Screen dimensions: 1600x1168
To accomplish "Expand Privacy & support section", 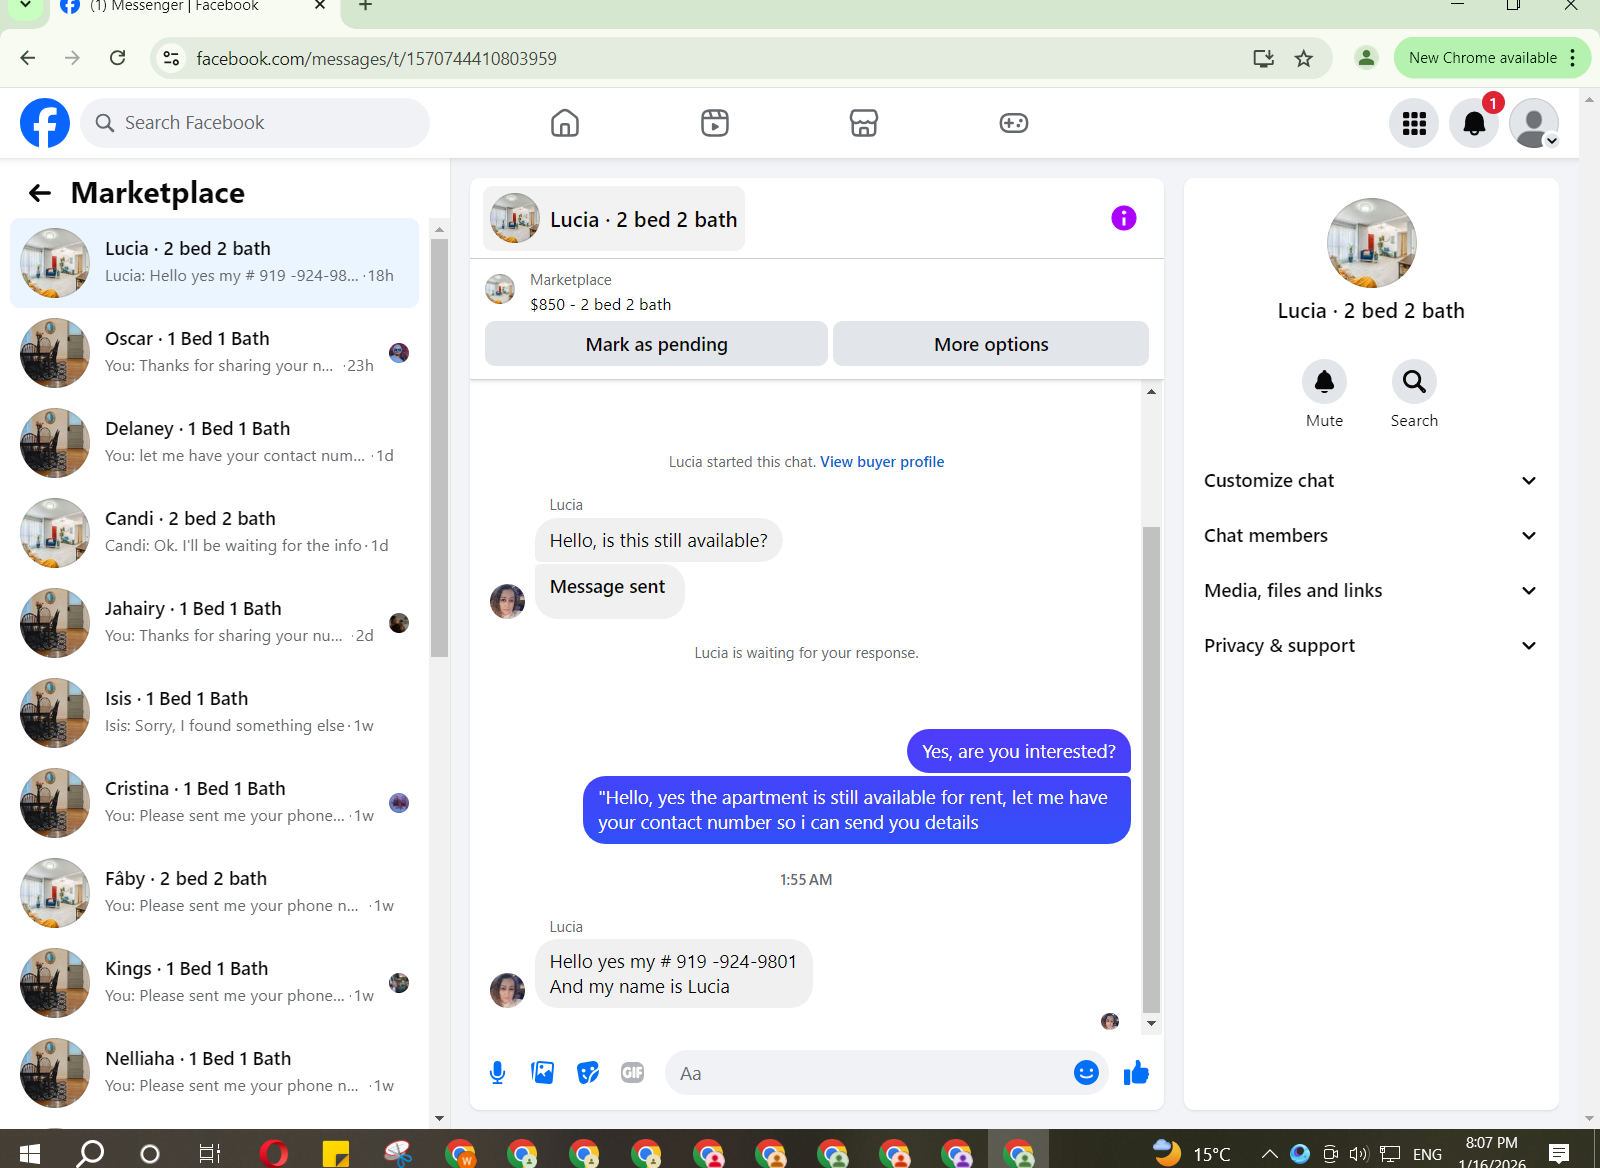I will (1370, 646).
